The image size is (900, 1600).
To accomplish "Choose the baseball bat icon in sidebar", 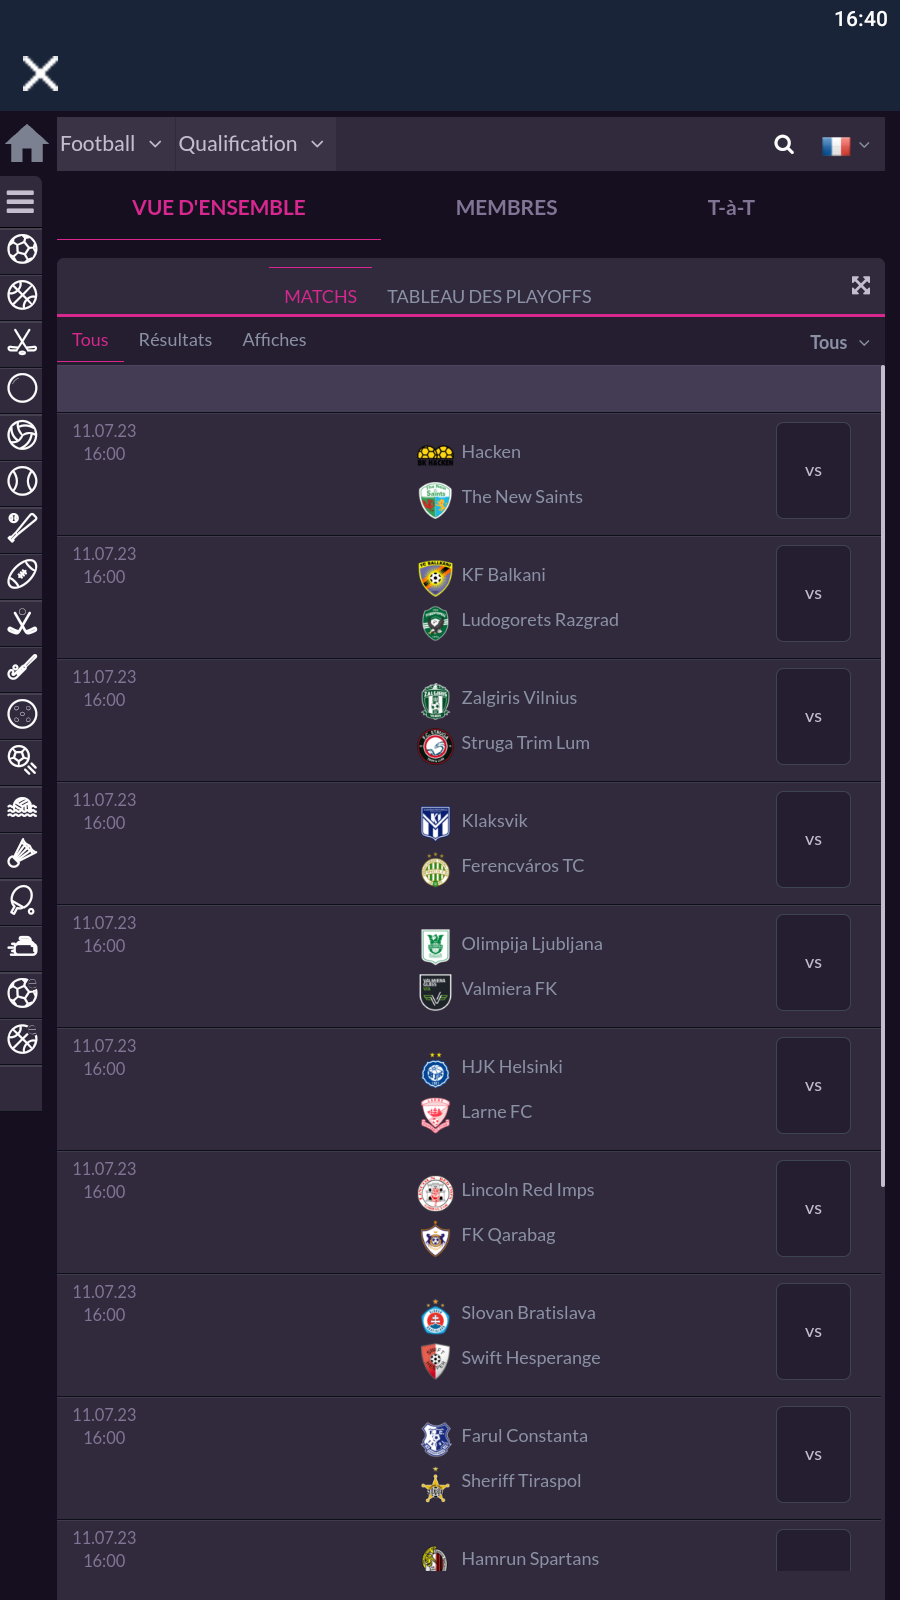I will pyautogui.click(x=22, y=528).
